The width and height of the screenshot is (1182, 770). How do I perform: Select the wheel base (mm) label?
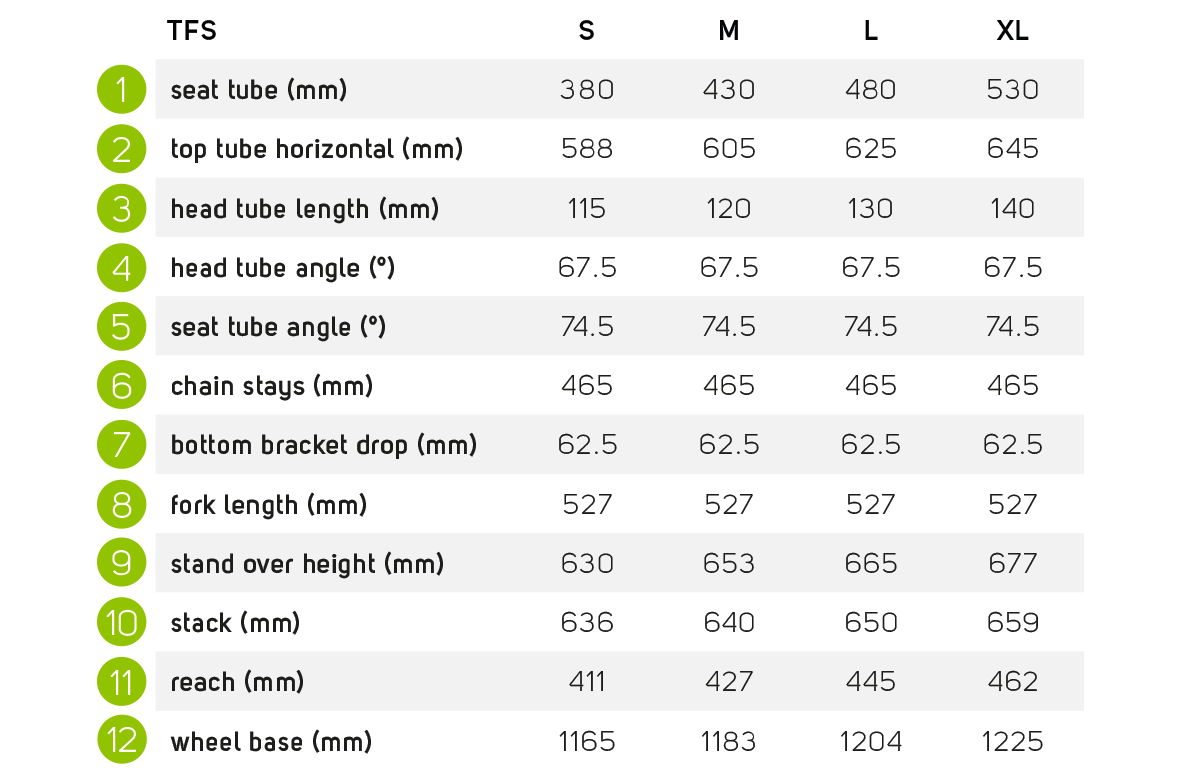[x=271, y=742]
